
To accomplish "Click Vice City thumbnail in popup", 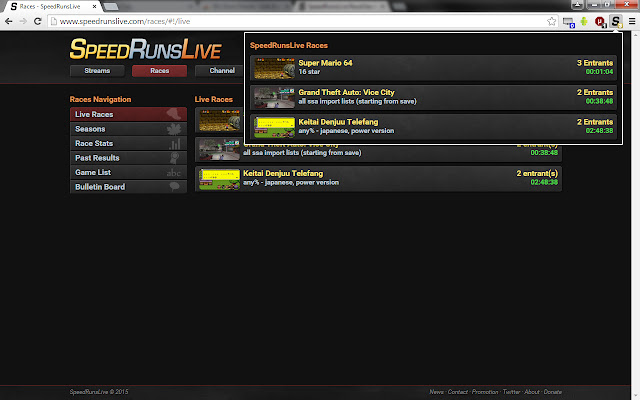I will coord(274,97).
